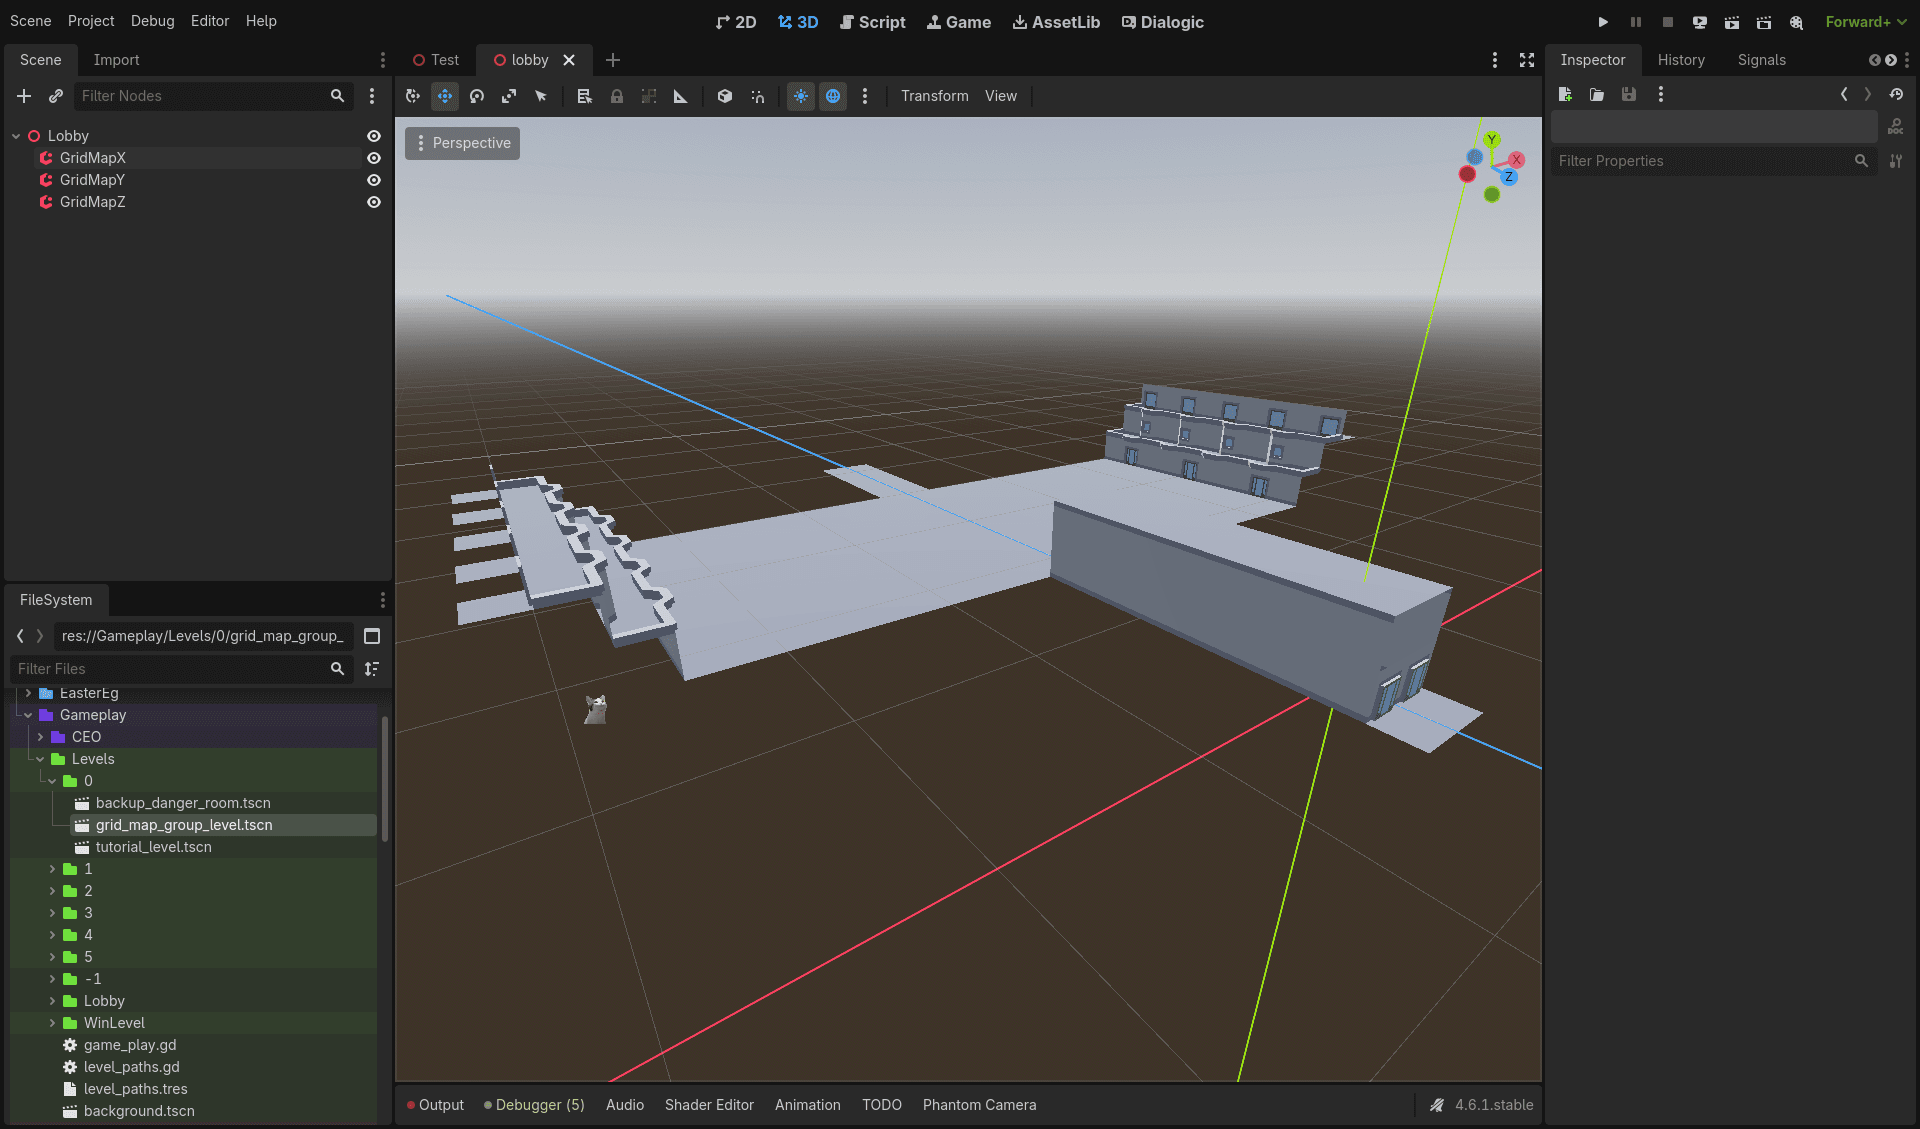Image resolution: width=1920 pixels, height=1129 pixels.
Task: Expand the CEO folder
Action: click(40, 737)
